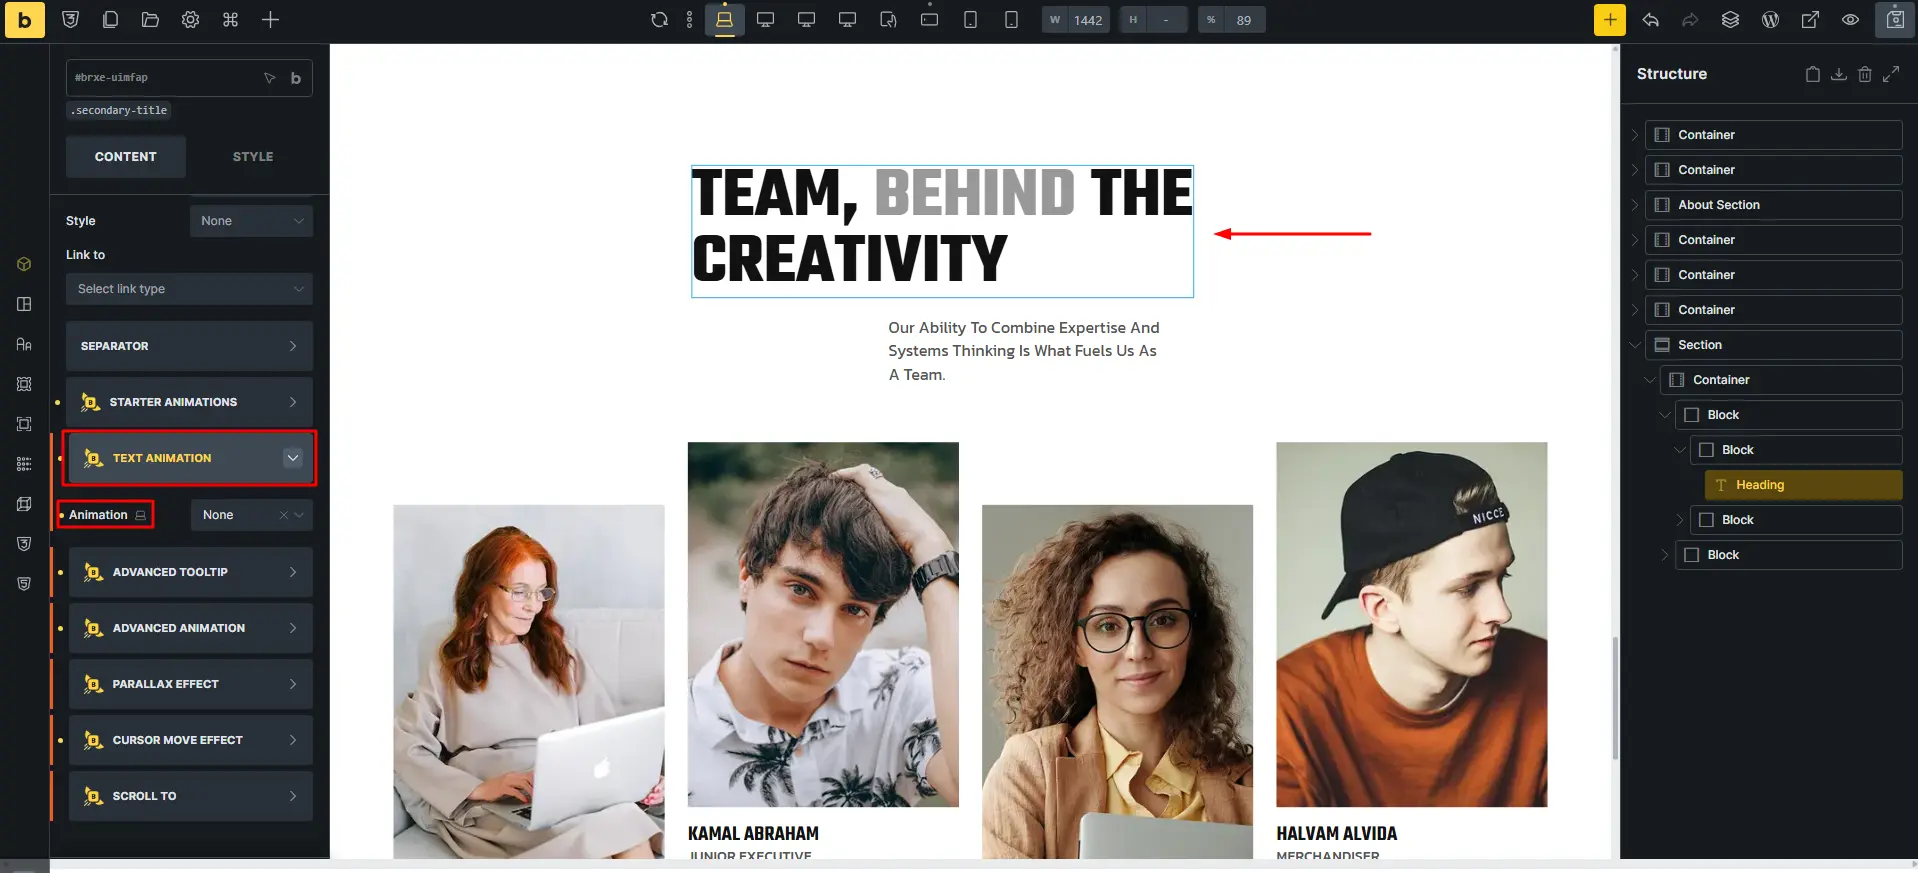The image size is (1918, 873).
Task: Switch to the Content tab
Action: click(x=126, y=157)
